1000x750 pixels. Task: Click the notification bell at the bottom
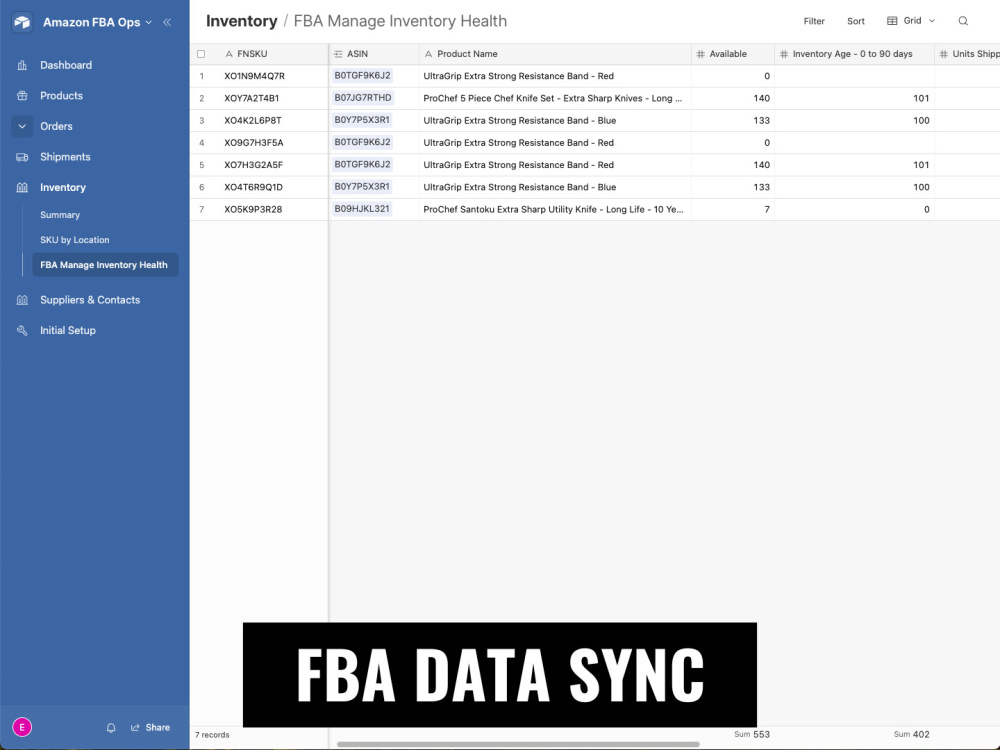[111, 727]
